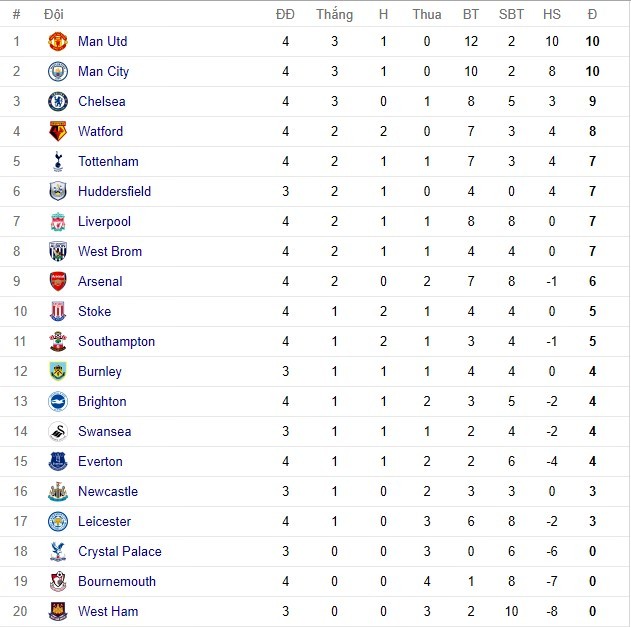Viewport: 631px width, 627px height.
Task: Go to the Bournemouth team page
Action: [117, 581]
